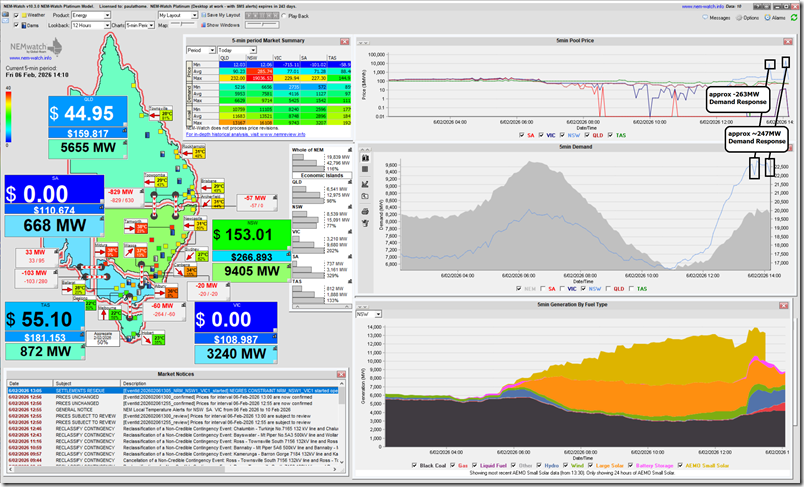Close the 5-min period Market Summary window
Image resolution: width=804 pixels, height=487 pixels.
coord(345,42)
